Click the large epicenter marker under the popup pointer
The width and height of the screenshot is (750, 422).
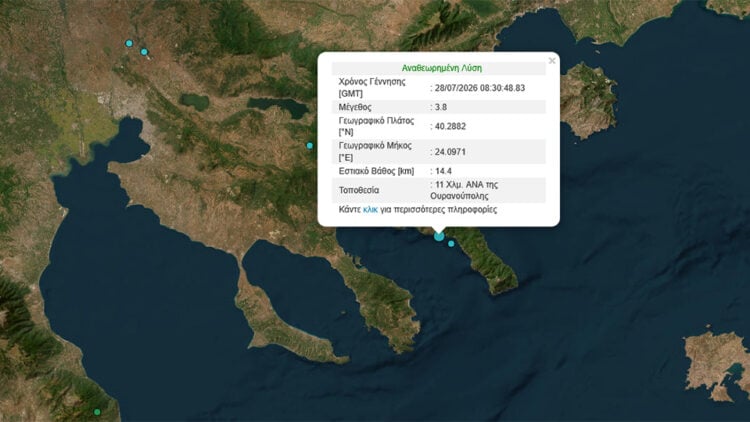[x=439, y=236]
